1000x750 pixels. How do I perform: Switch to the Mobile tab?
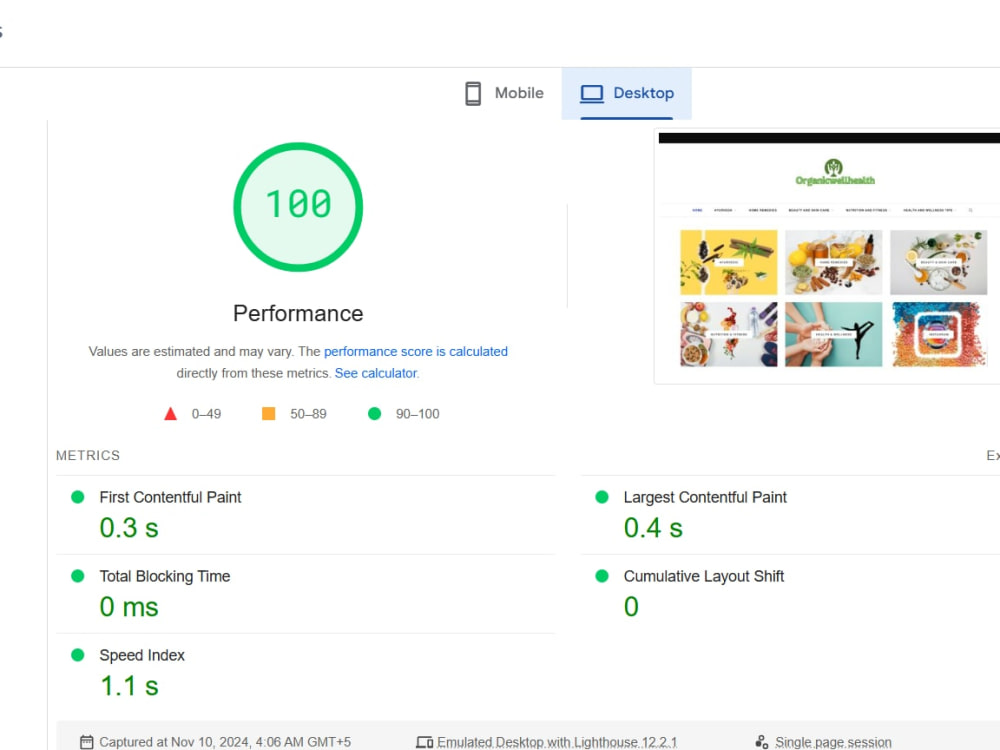coord(504,93)
